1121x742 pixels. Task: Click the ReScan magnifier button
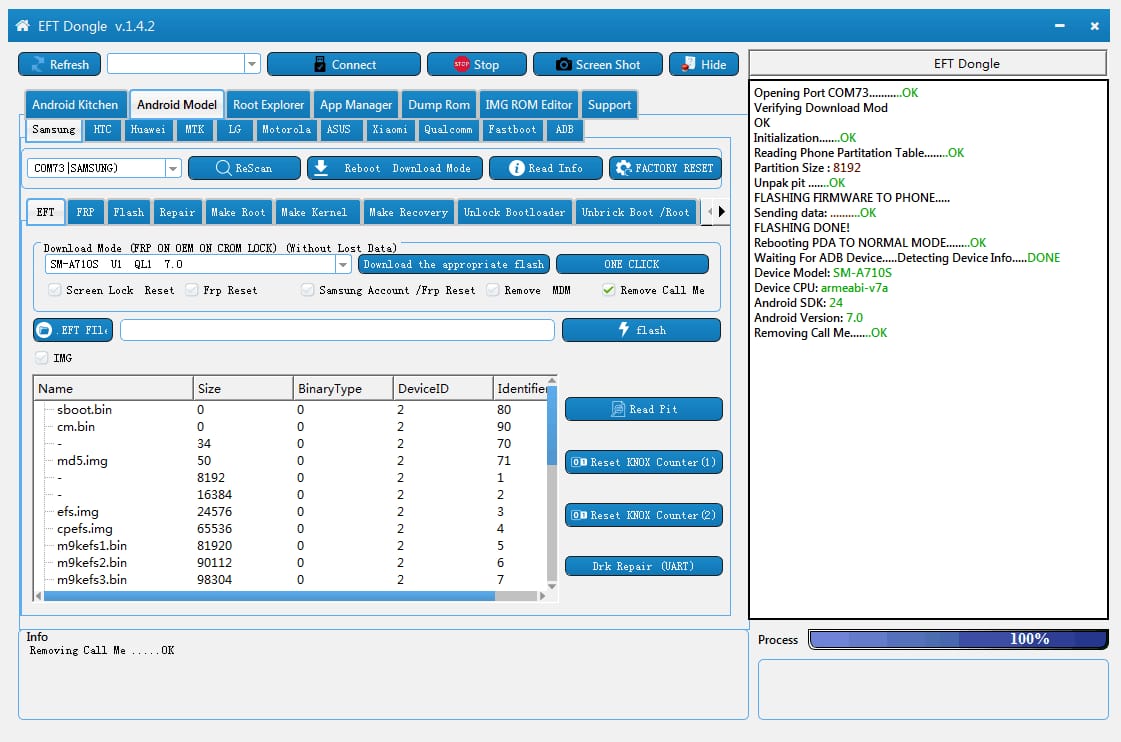pyautogui.click(x=244, y=168)
